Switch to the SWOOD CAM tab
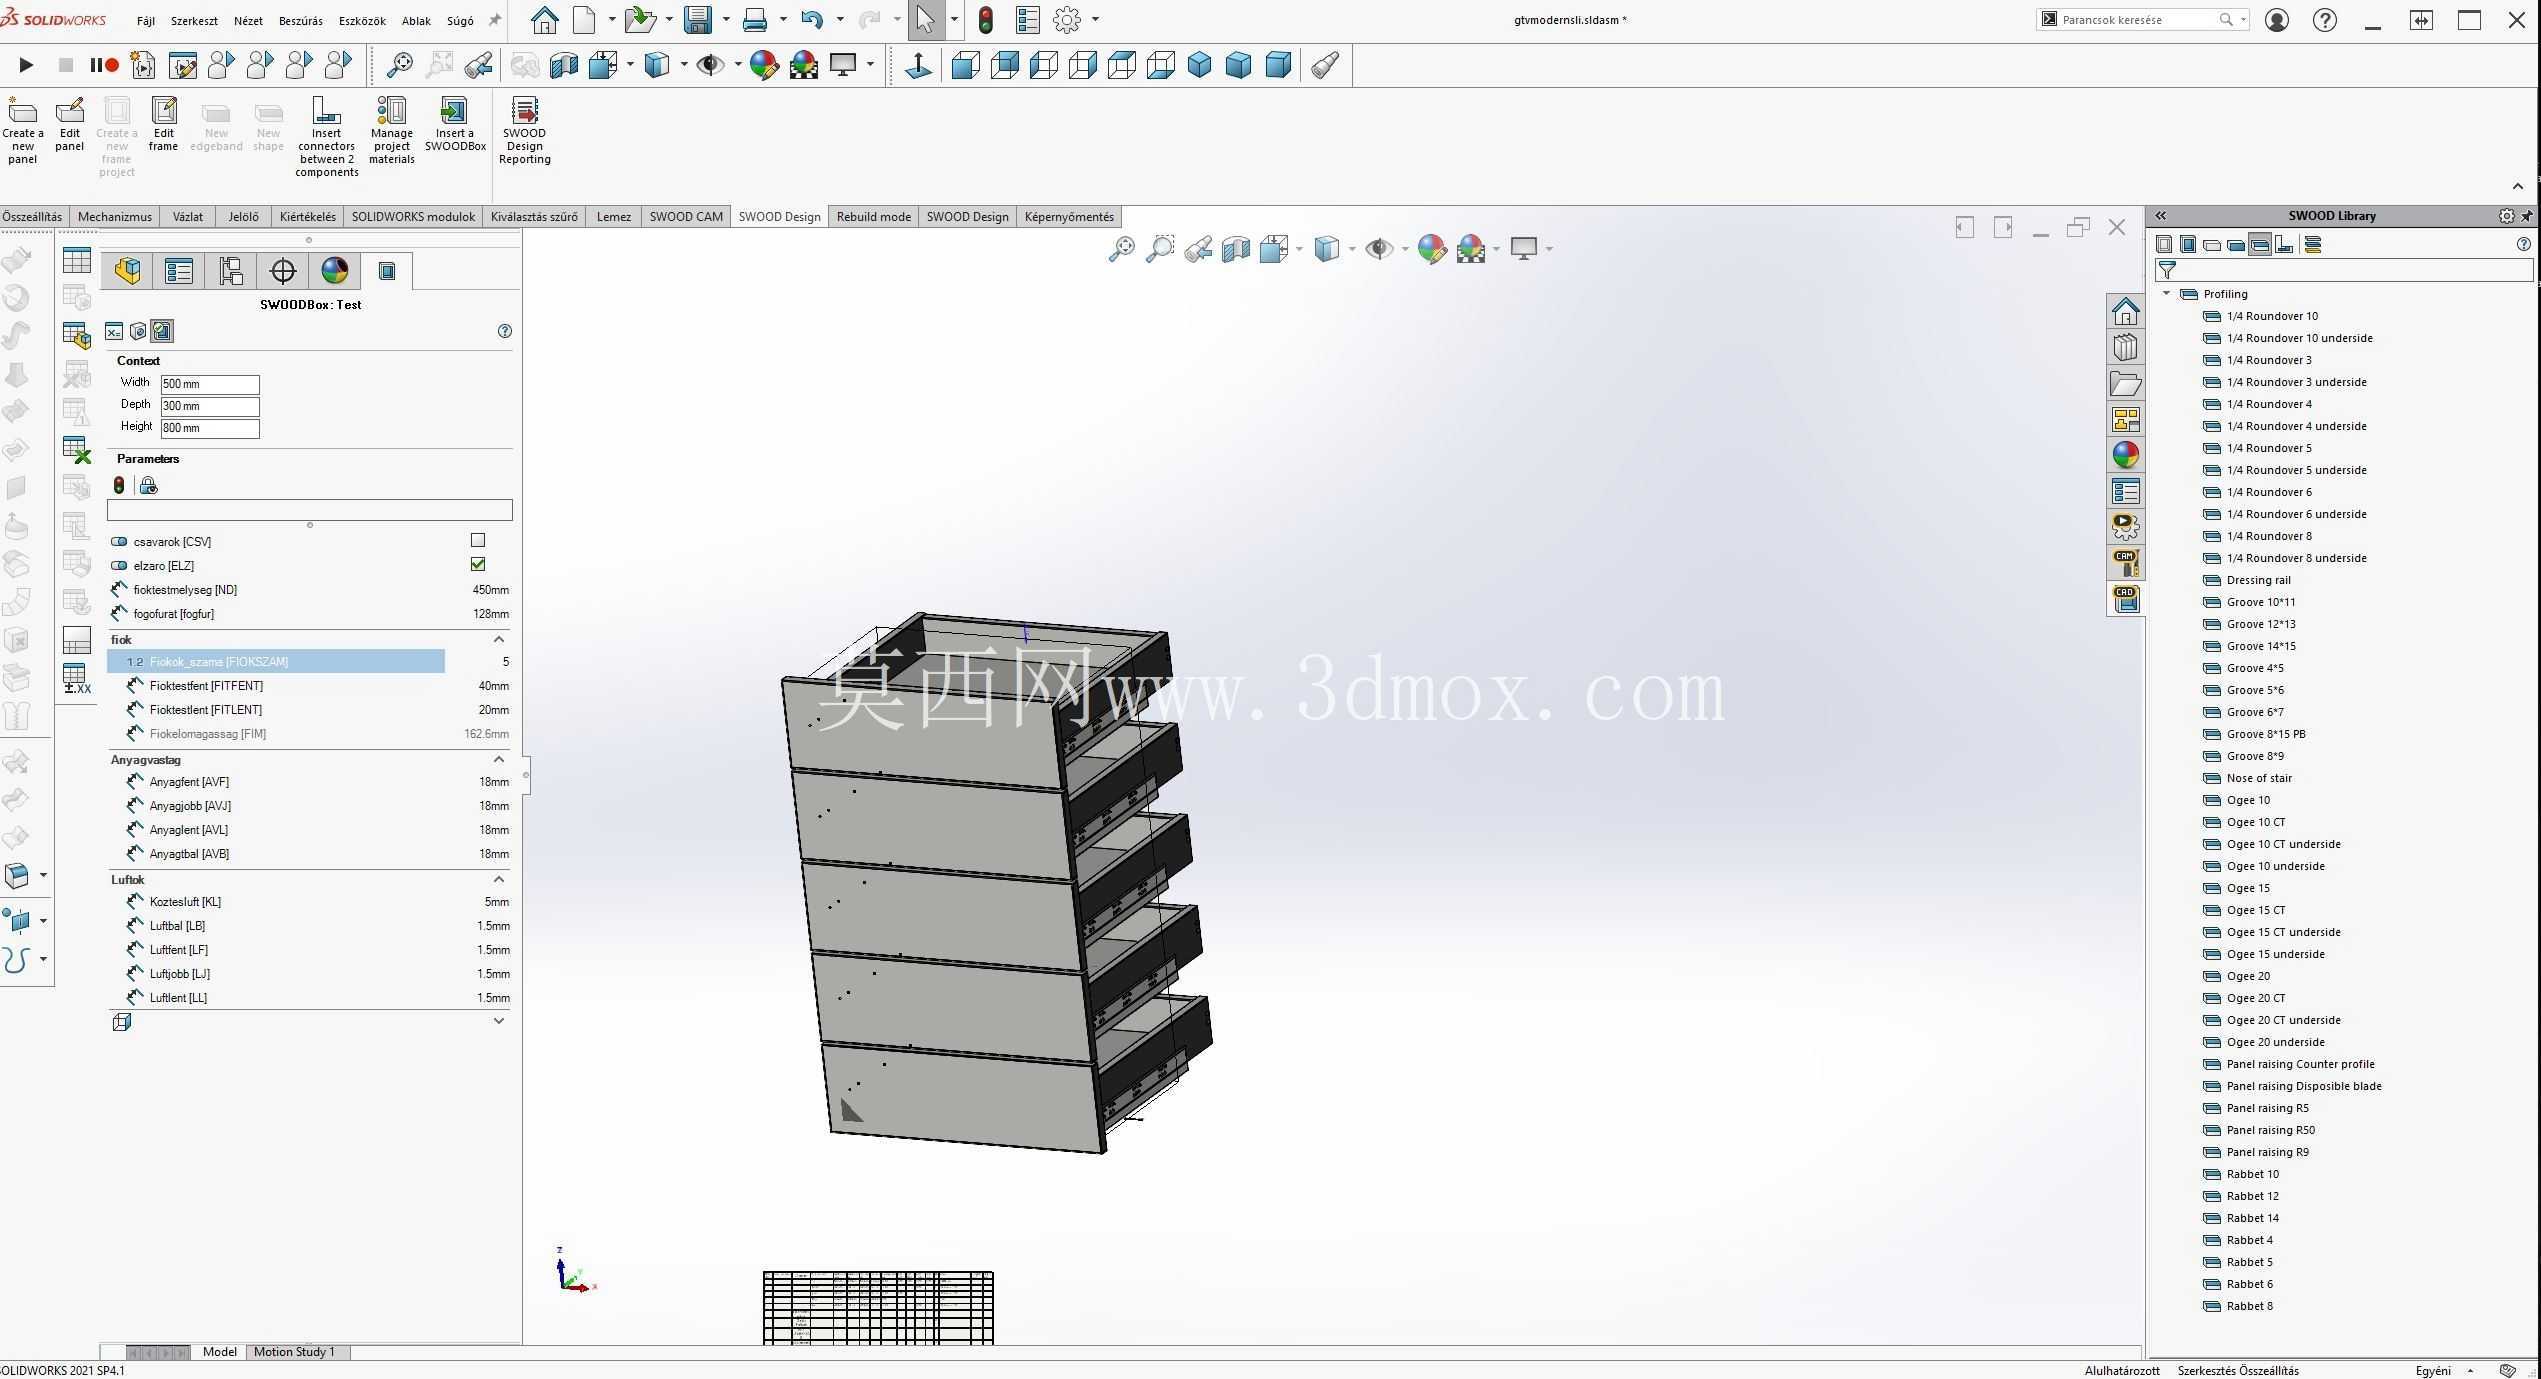 686,217
